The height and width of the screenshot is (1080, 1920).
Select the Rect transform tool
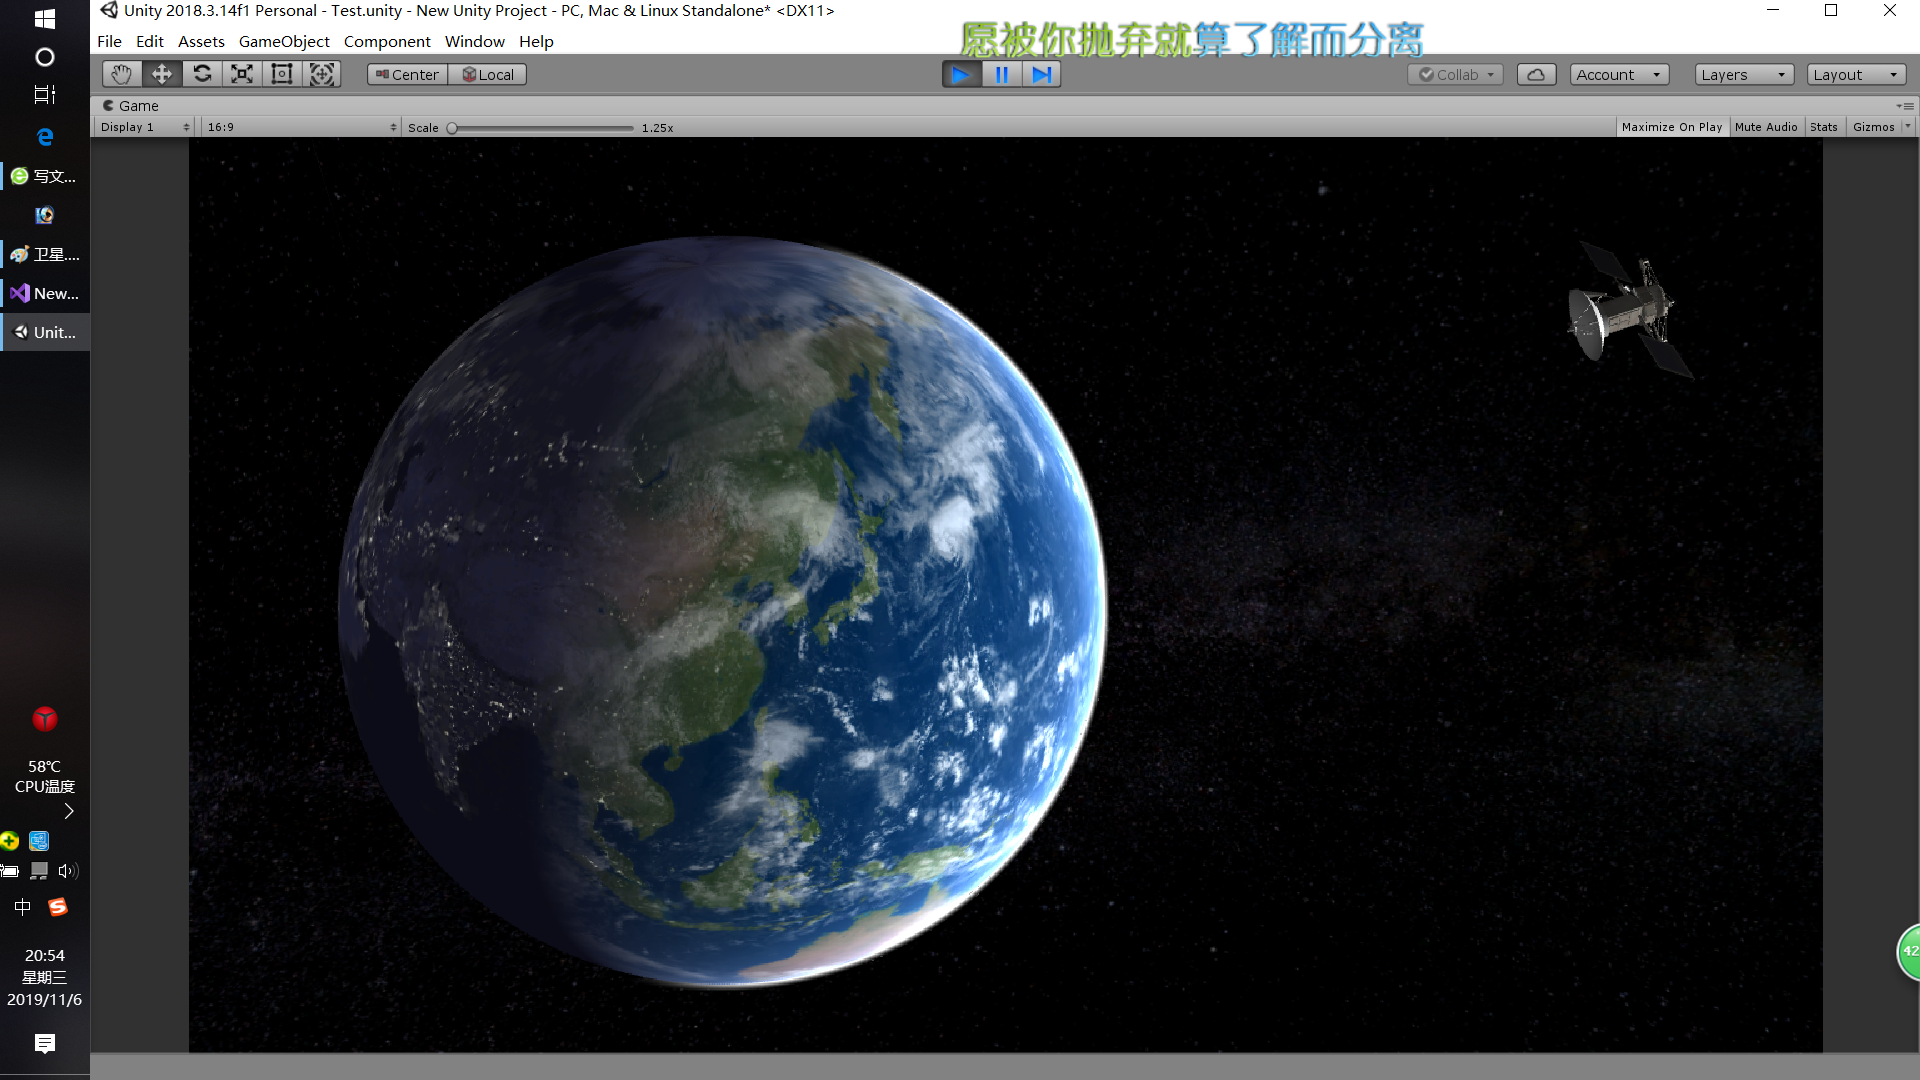point(281,73)
